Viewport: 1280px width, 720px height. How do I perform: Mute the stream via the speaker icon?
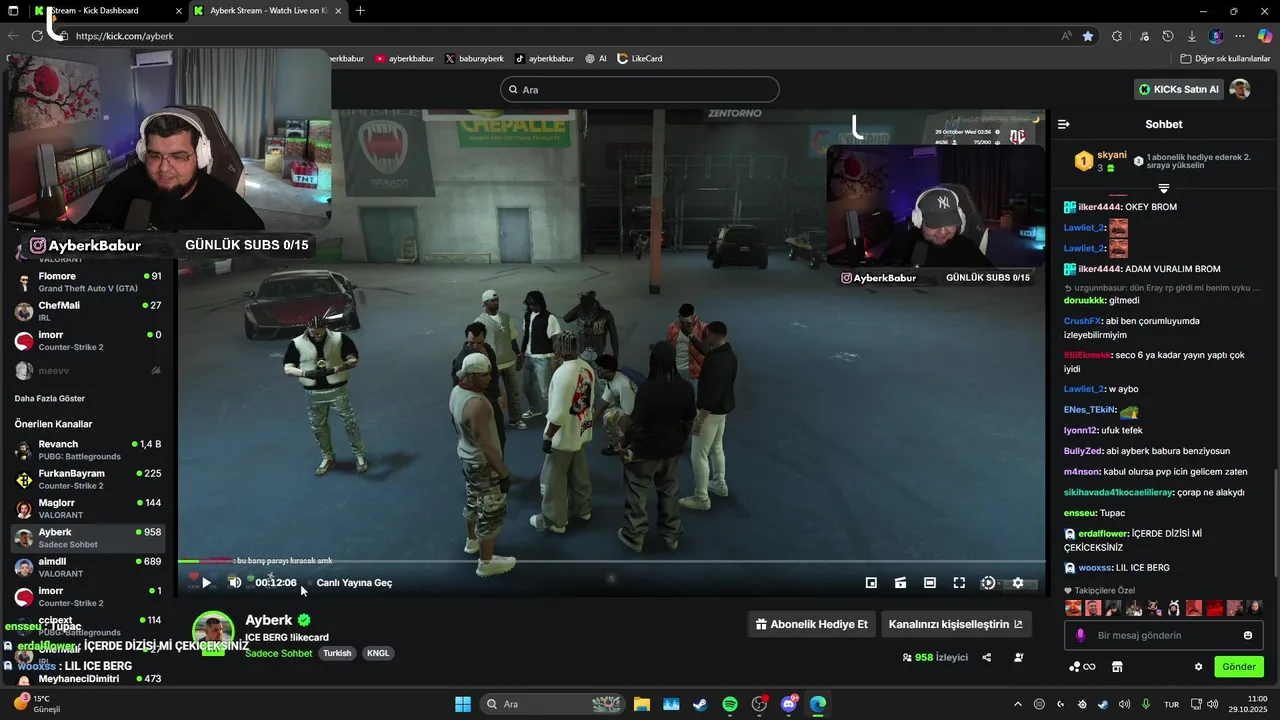[x=234, y=583]
